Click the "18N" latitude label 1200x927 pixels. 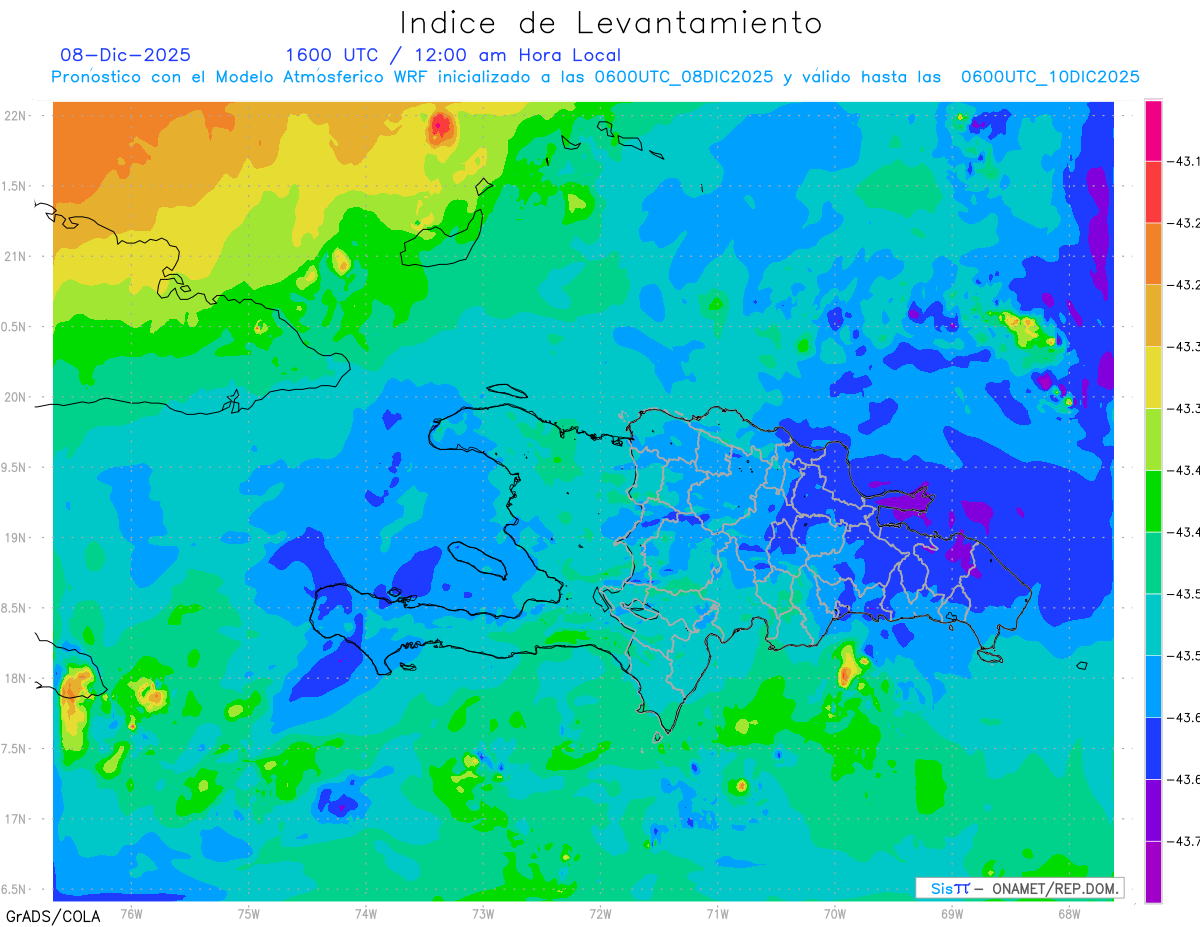click(x=17, y=678)
